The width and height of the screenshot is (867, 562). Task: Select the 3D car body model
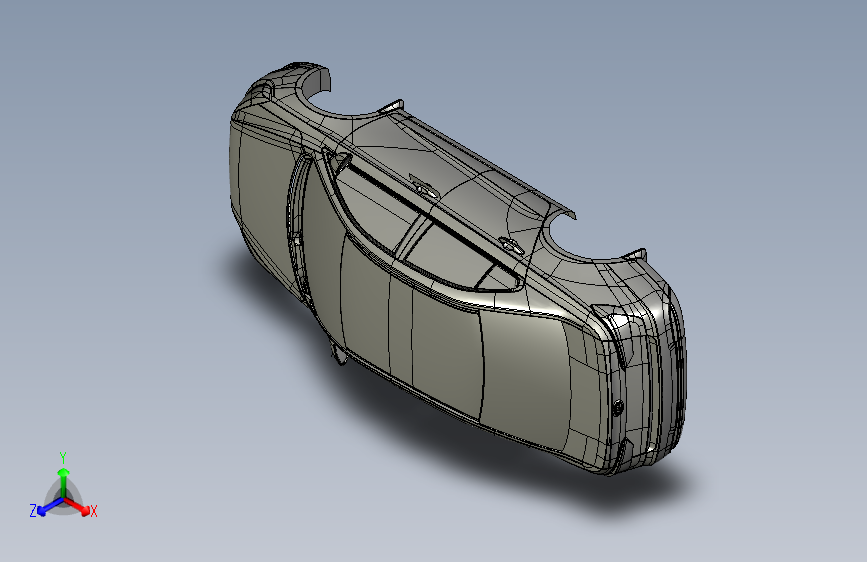click(x=458, y=269)
